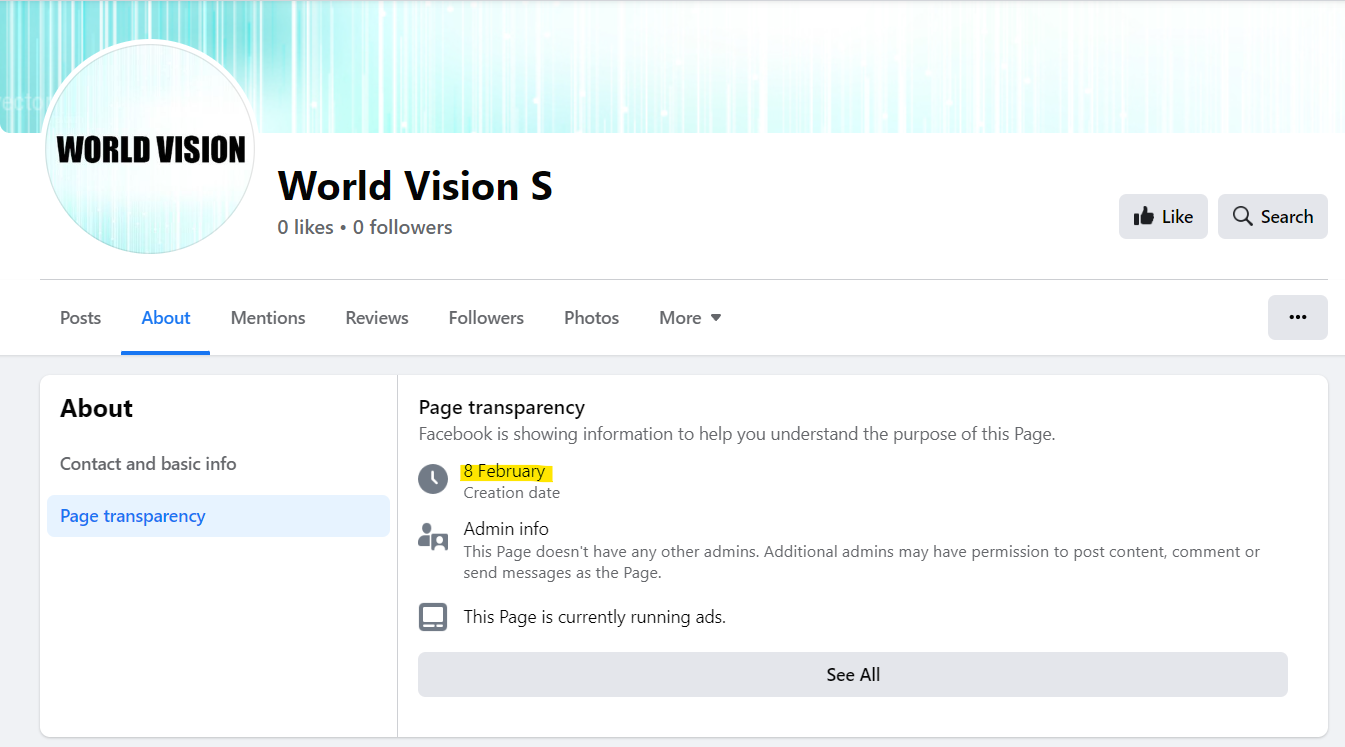The image size is (1345, 747).
Task: Click the ads monitor icon
Action: [433, 617]
